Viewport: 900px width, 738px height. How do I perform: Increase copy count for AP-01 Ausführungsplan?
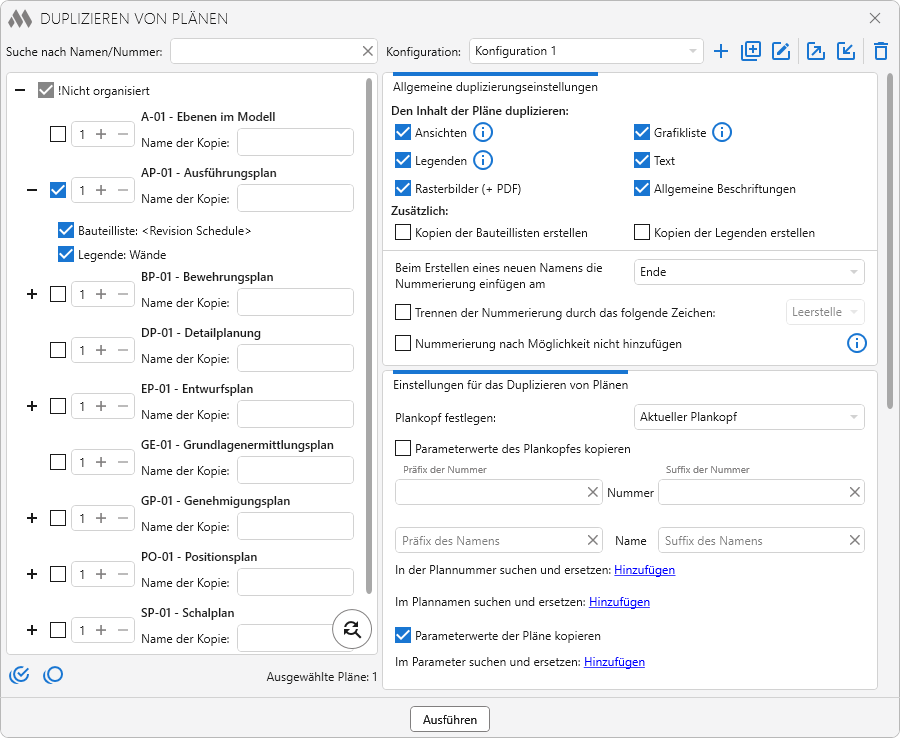[101, 190]
